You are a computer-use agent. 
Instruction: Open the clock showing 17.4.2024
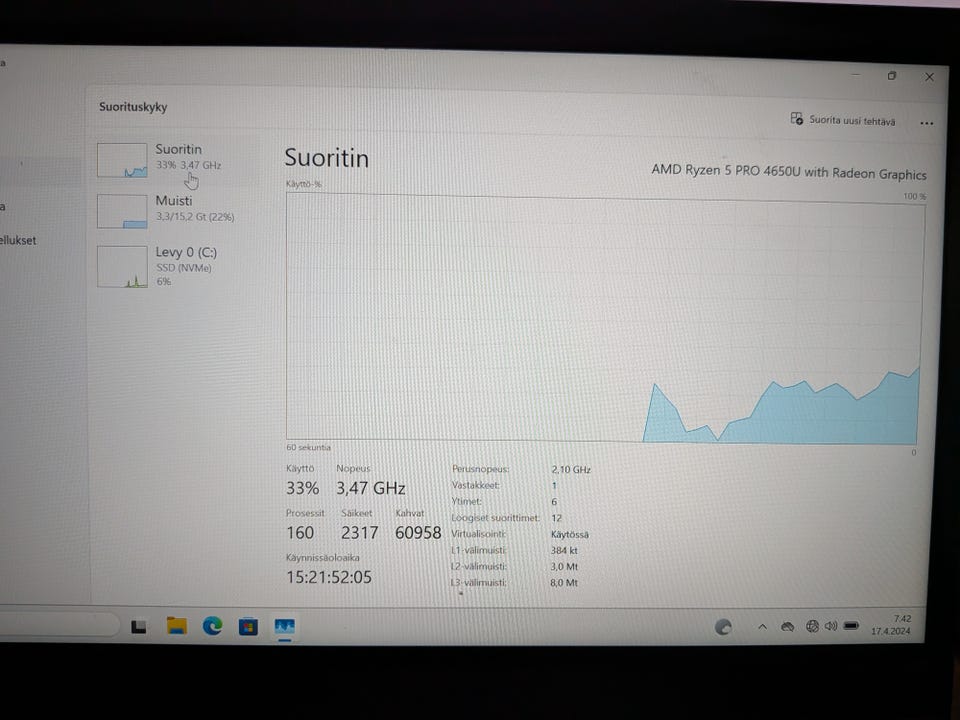pos(891,625)
